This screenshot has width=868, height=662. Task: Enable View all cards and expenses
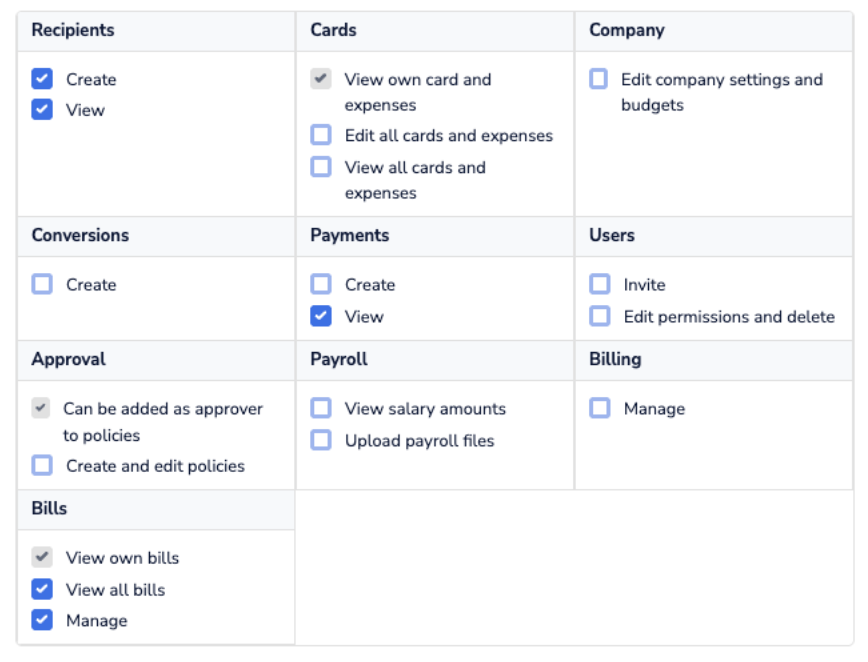[321, 167]
